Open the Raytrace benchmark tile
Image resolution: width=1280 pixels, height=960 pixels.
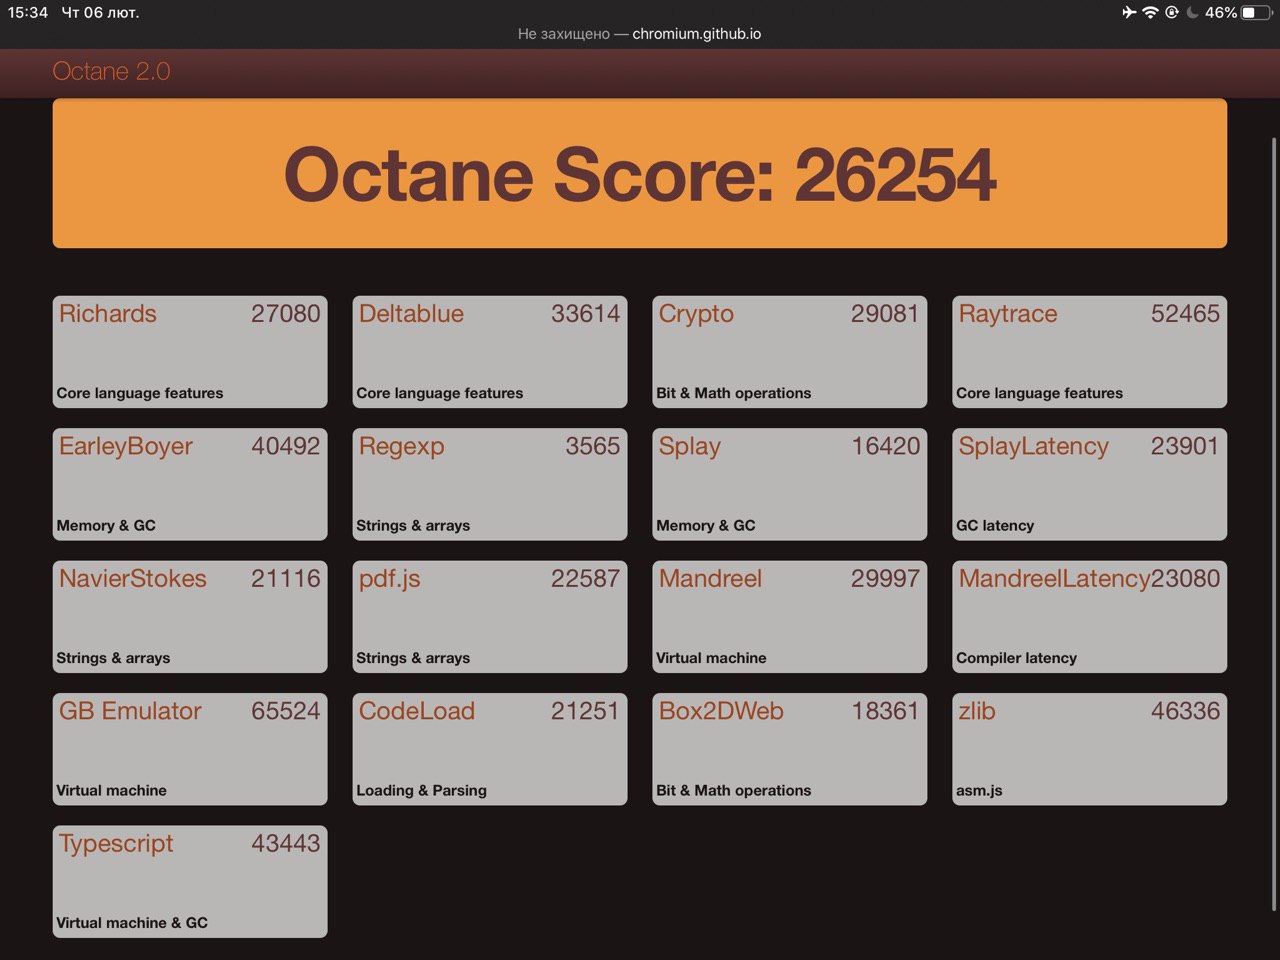coord(1090,351)
